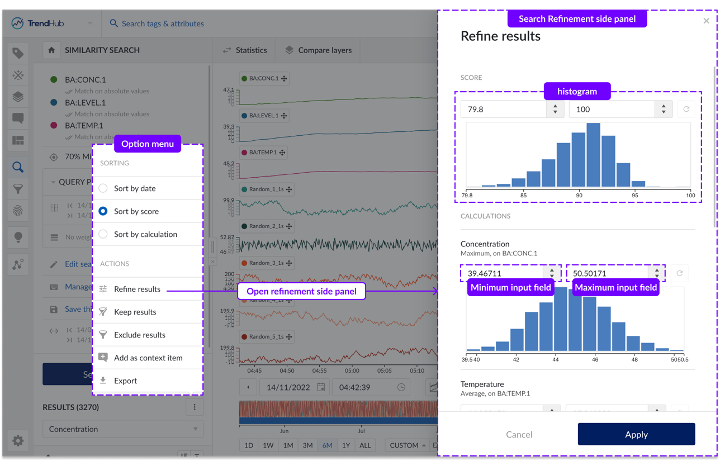
Task: Reset the score range with refresh icon
Action: [686, 108]
